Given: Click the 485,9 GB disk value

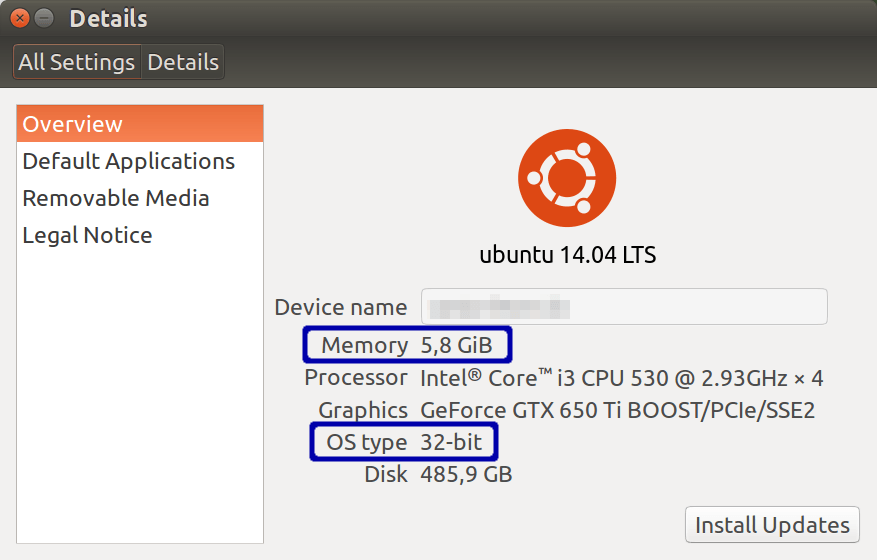Looking at the screenshot, I should point(466,474).
